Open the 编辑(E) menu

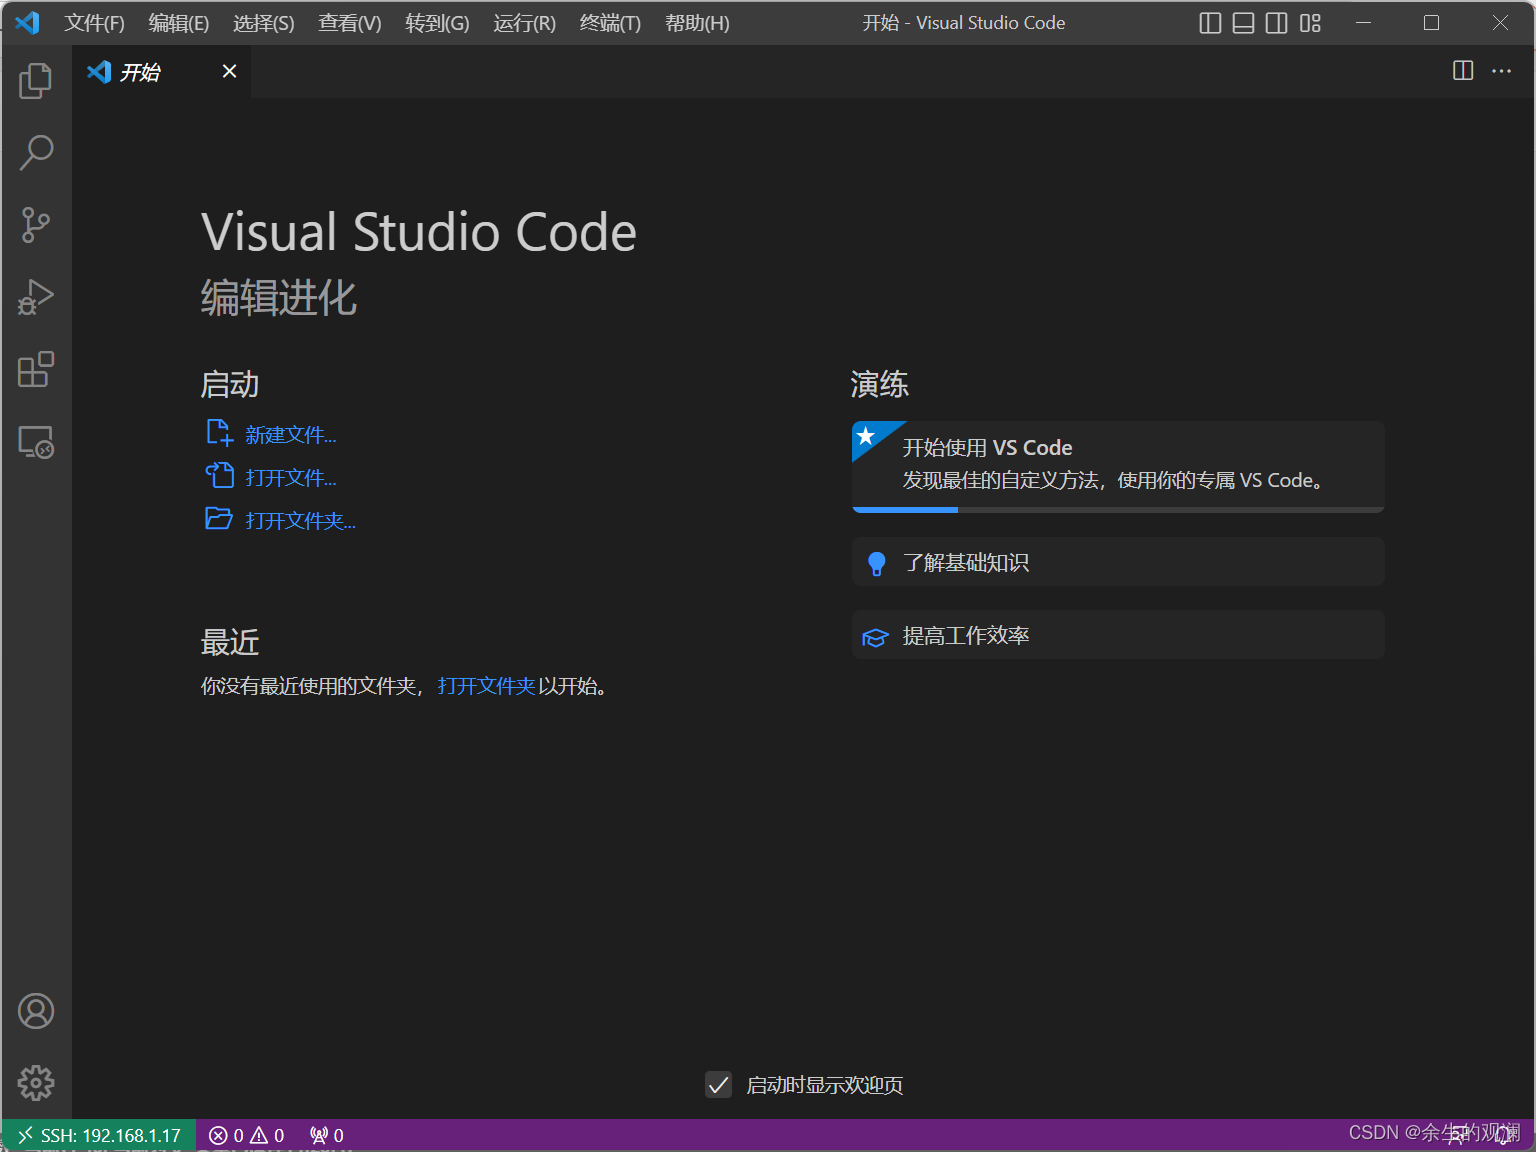[179, 23]
